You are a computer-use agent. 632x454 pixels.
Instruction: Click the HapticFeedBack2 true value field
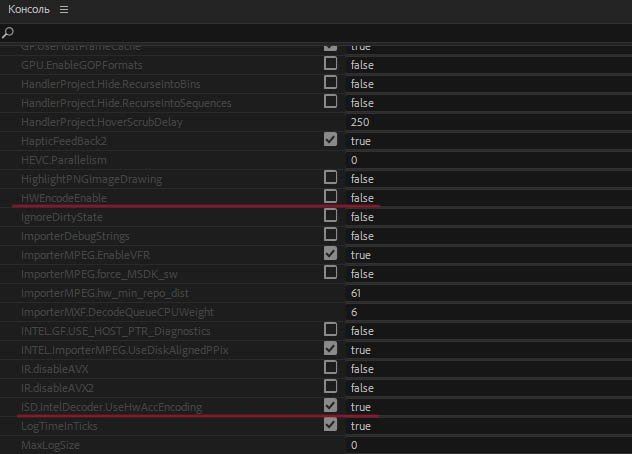coord(489,141)
